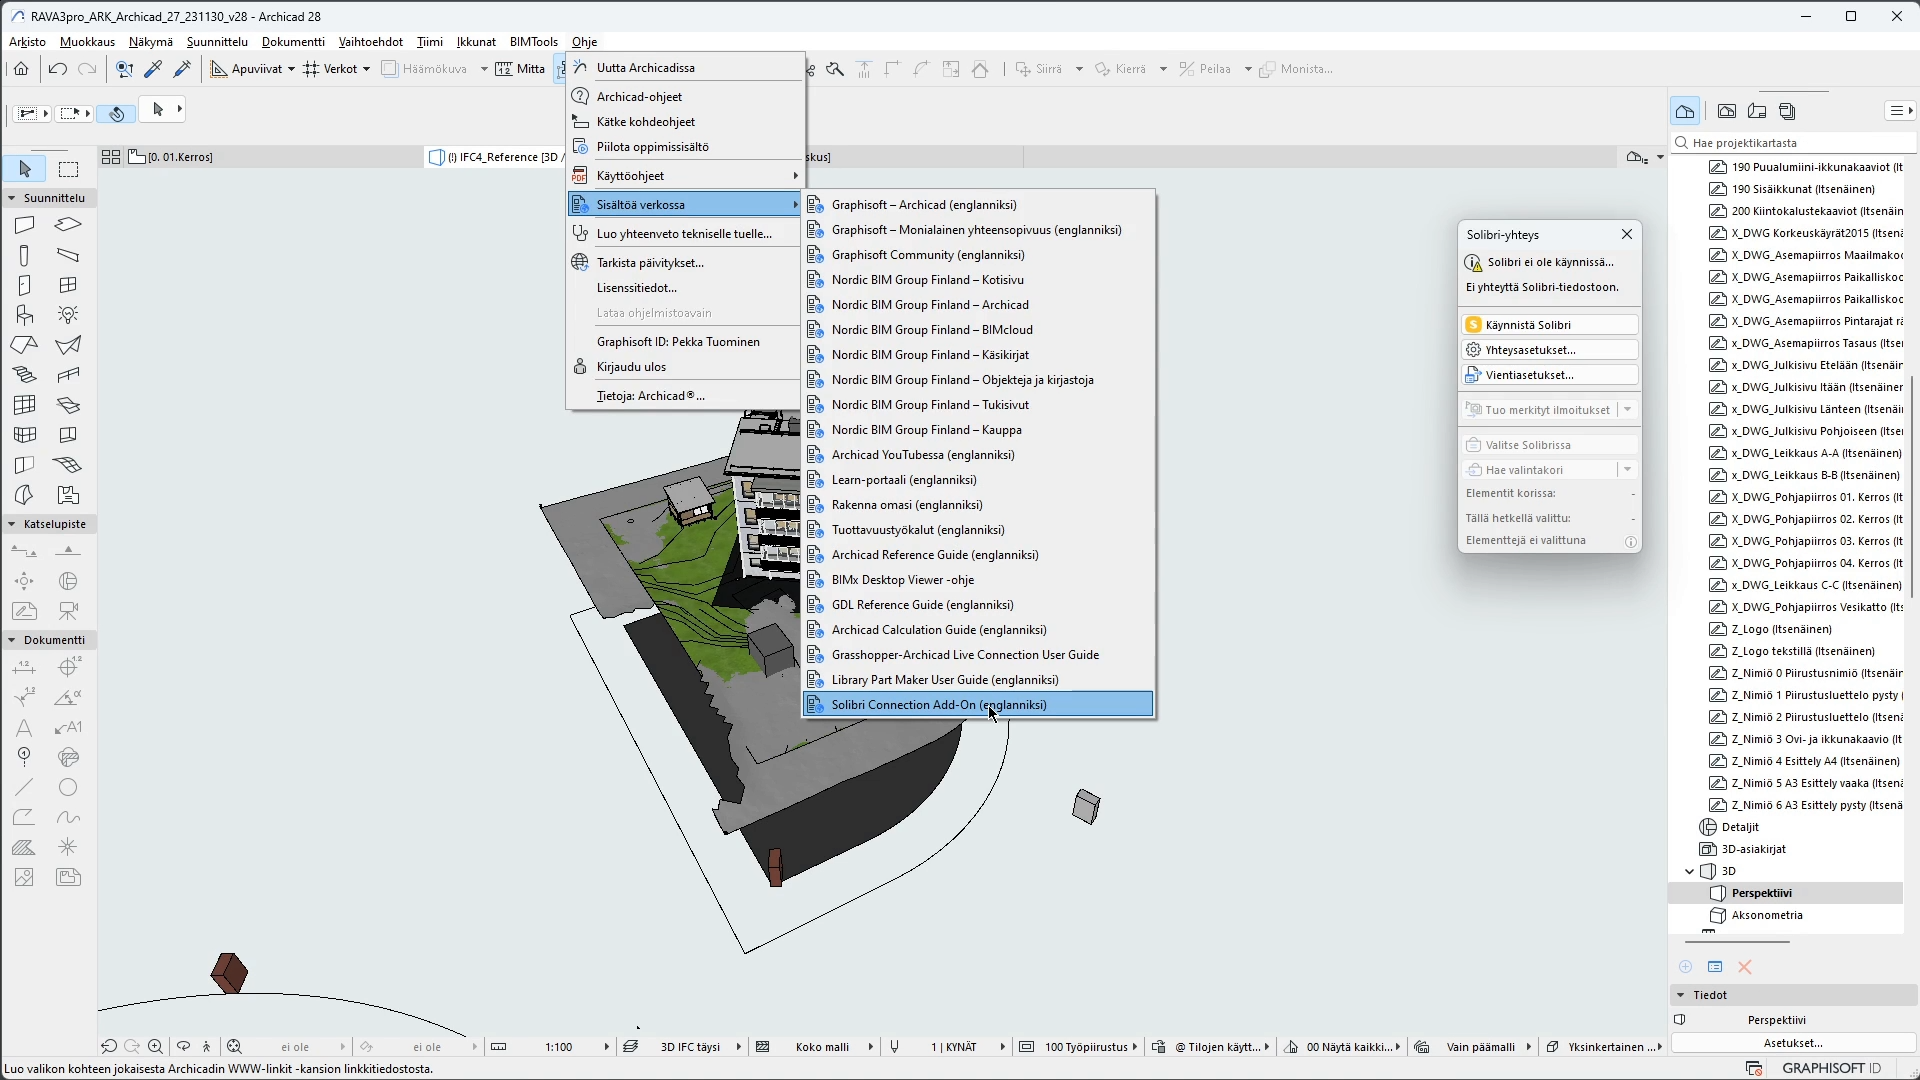Open Vientiasetukset... in Solibri panel

(1550, 375)
